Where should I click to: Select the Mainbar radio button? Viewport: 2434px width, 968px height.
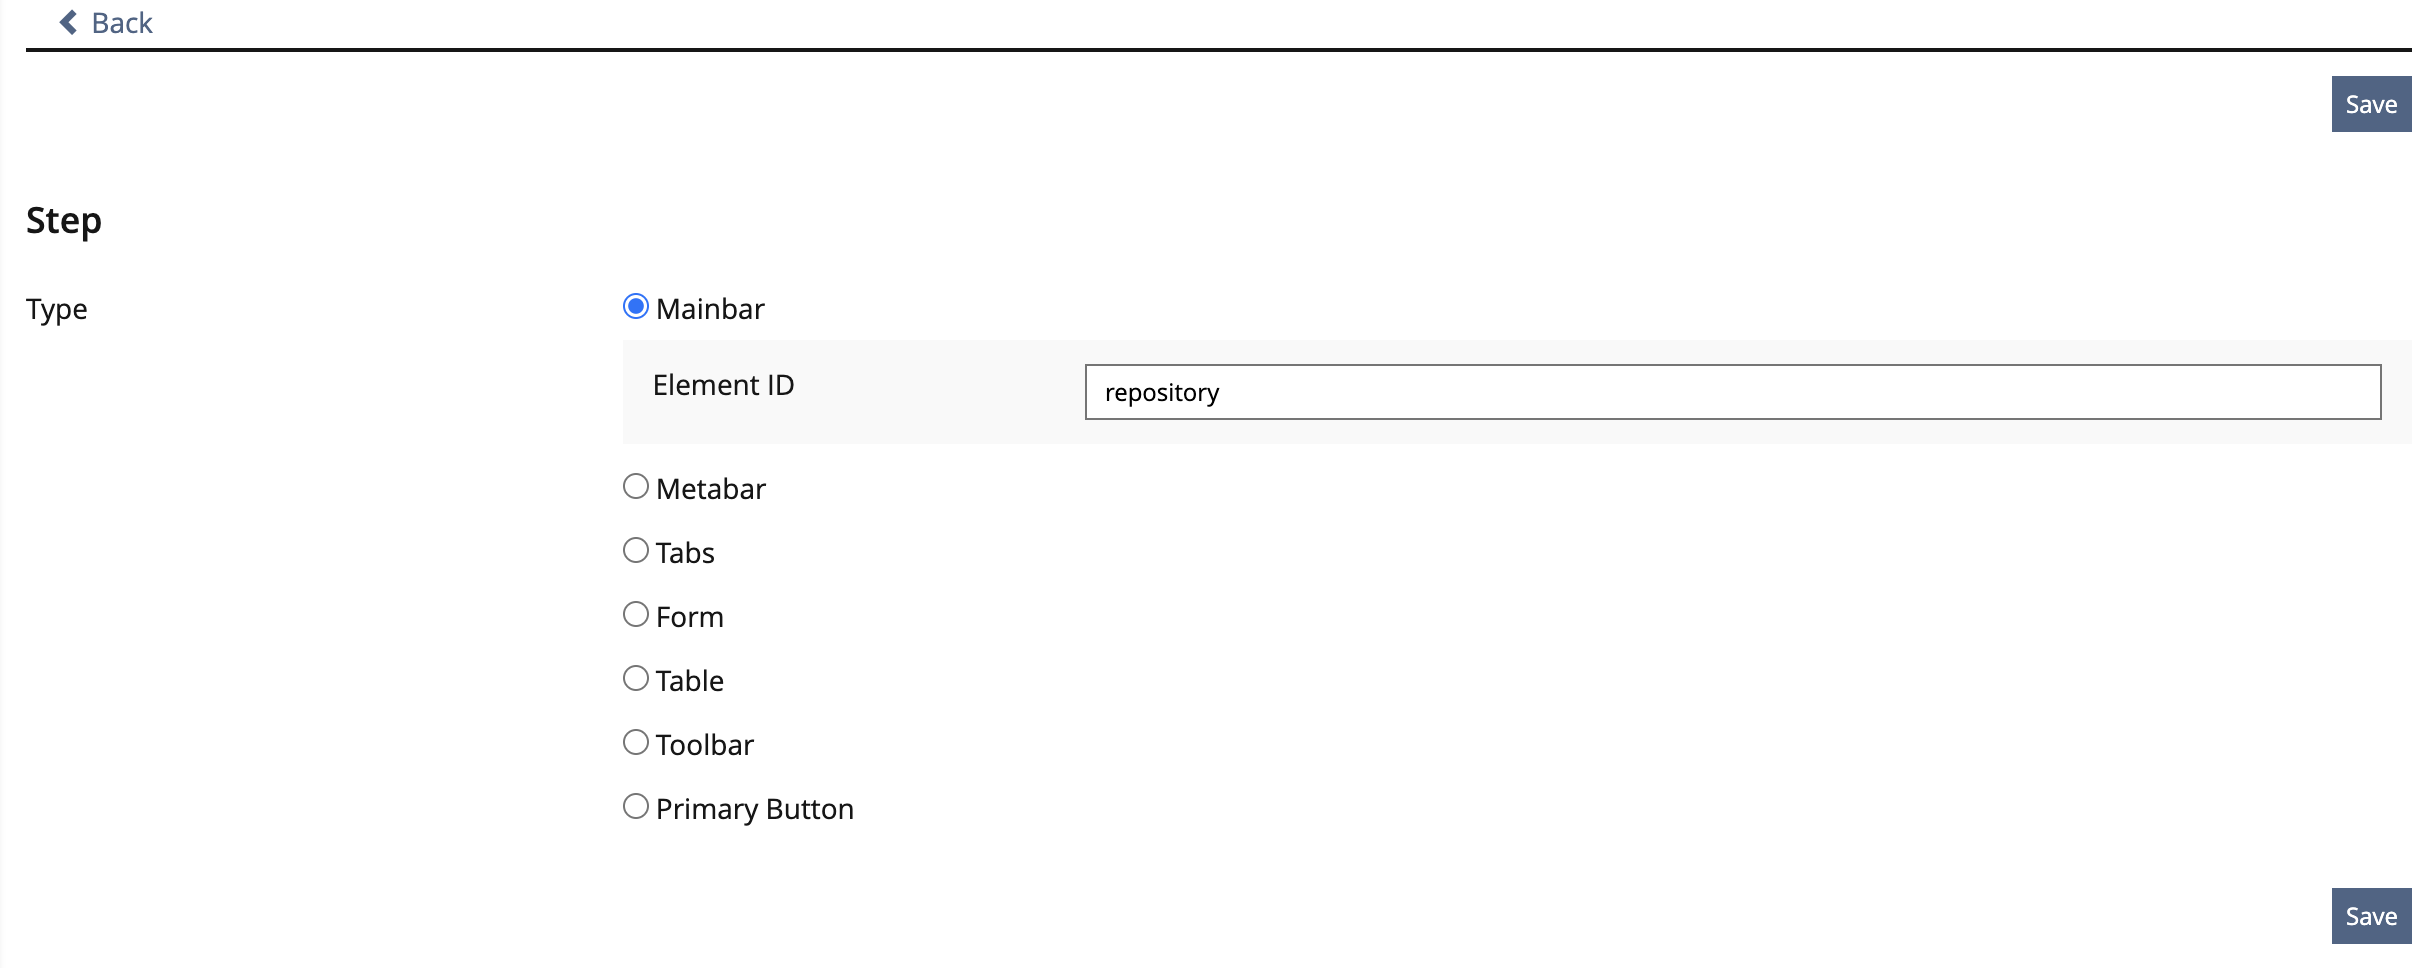[x=636, y=306]
